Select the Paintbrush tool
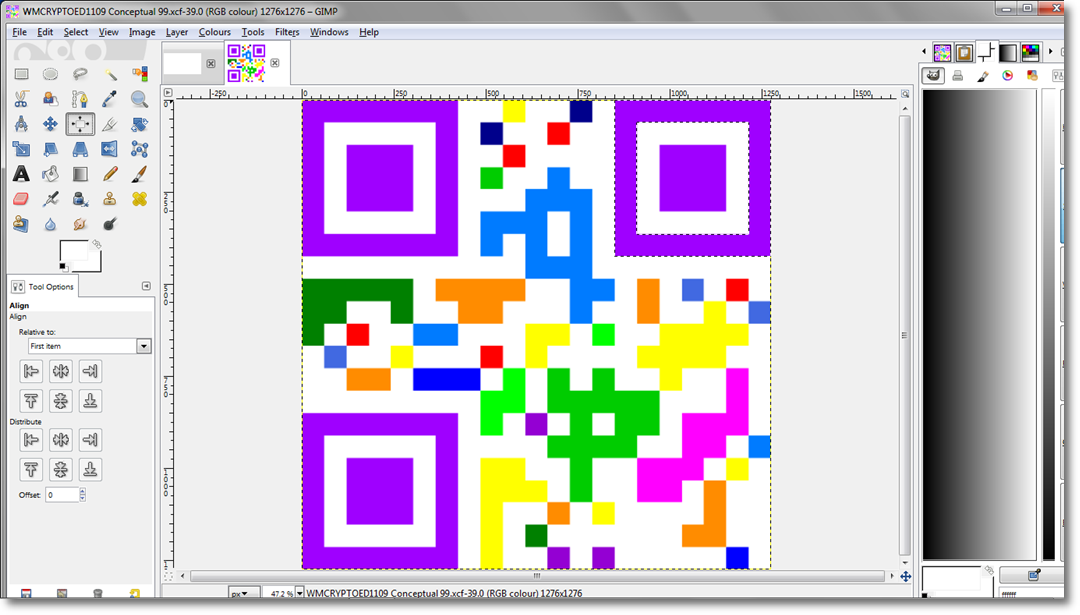The height and width of the screenshot is (615, 1080). [139, 174]
